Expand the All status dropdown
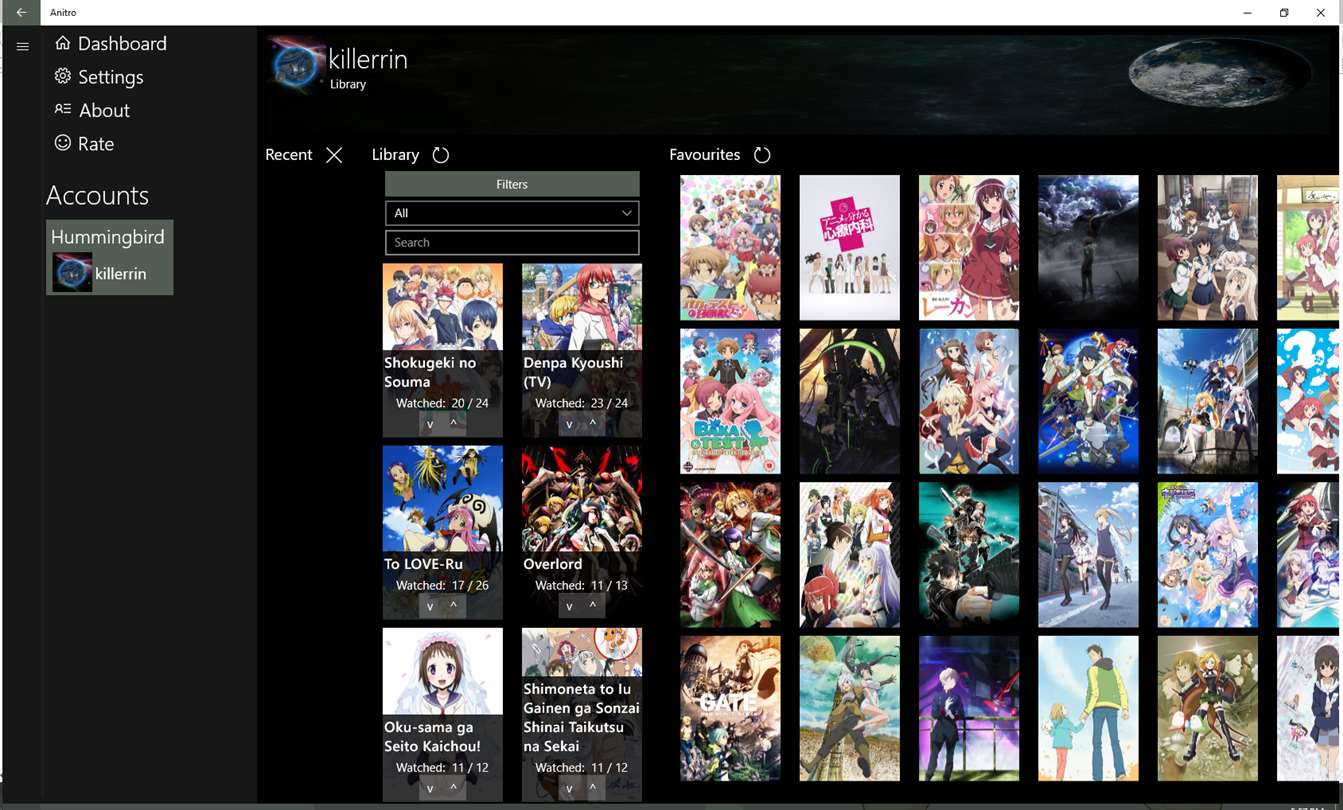The image size is (1343, 810). tap(512, 213)
